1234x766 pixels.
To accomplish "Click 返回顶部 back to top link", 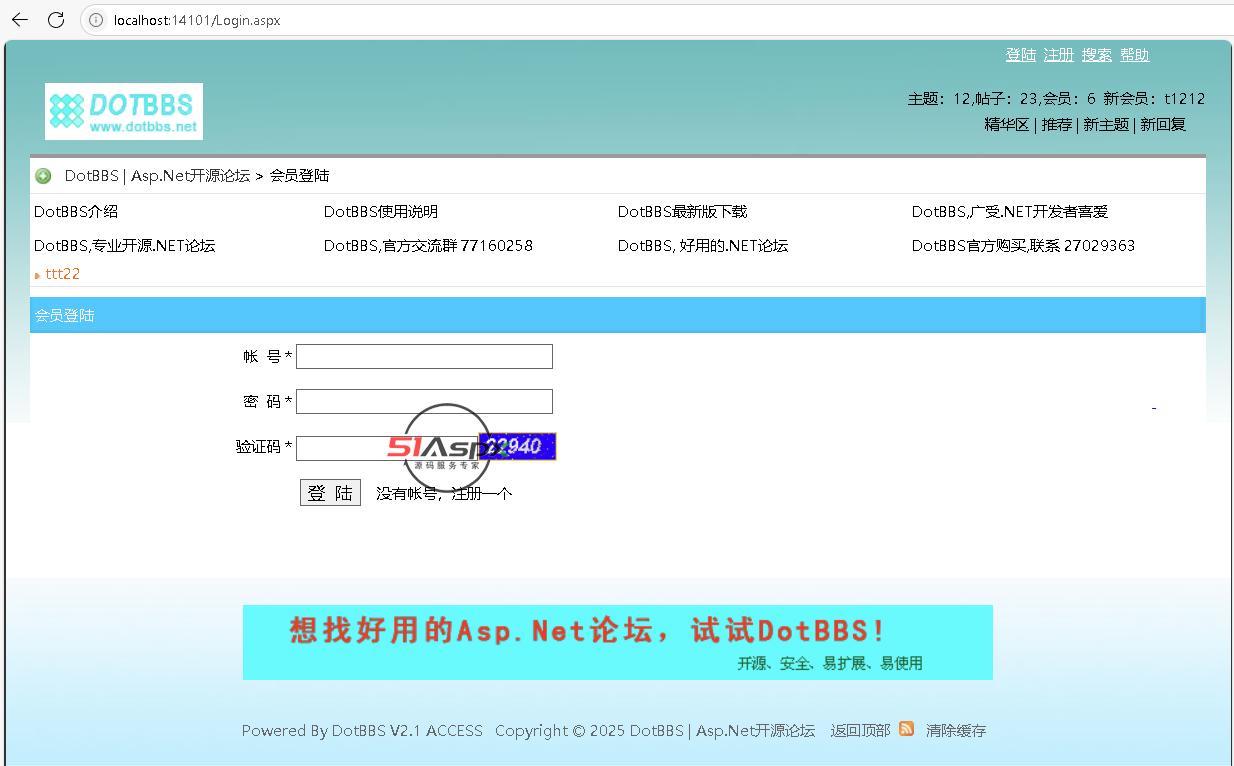I will [860, 731].
